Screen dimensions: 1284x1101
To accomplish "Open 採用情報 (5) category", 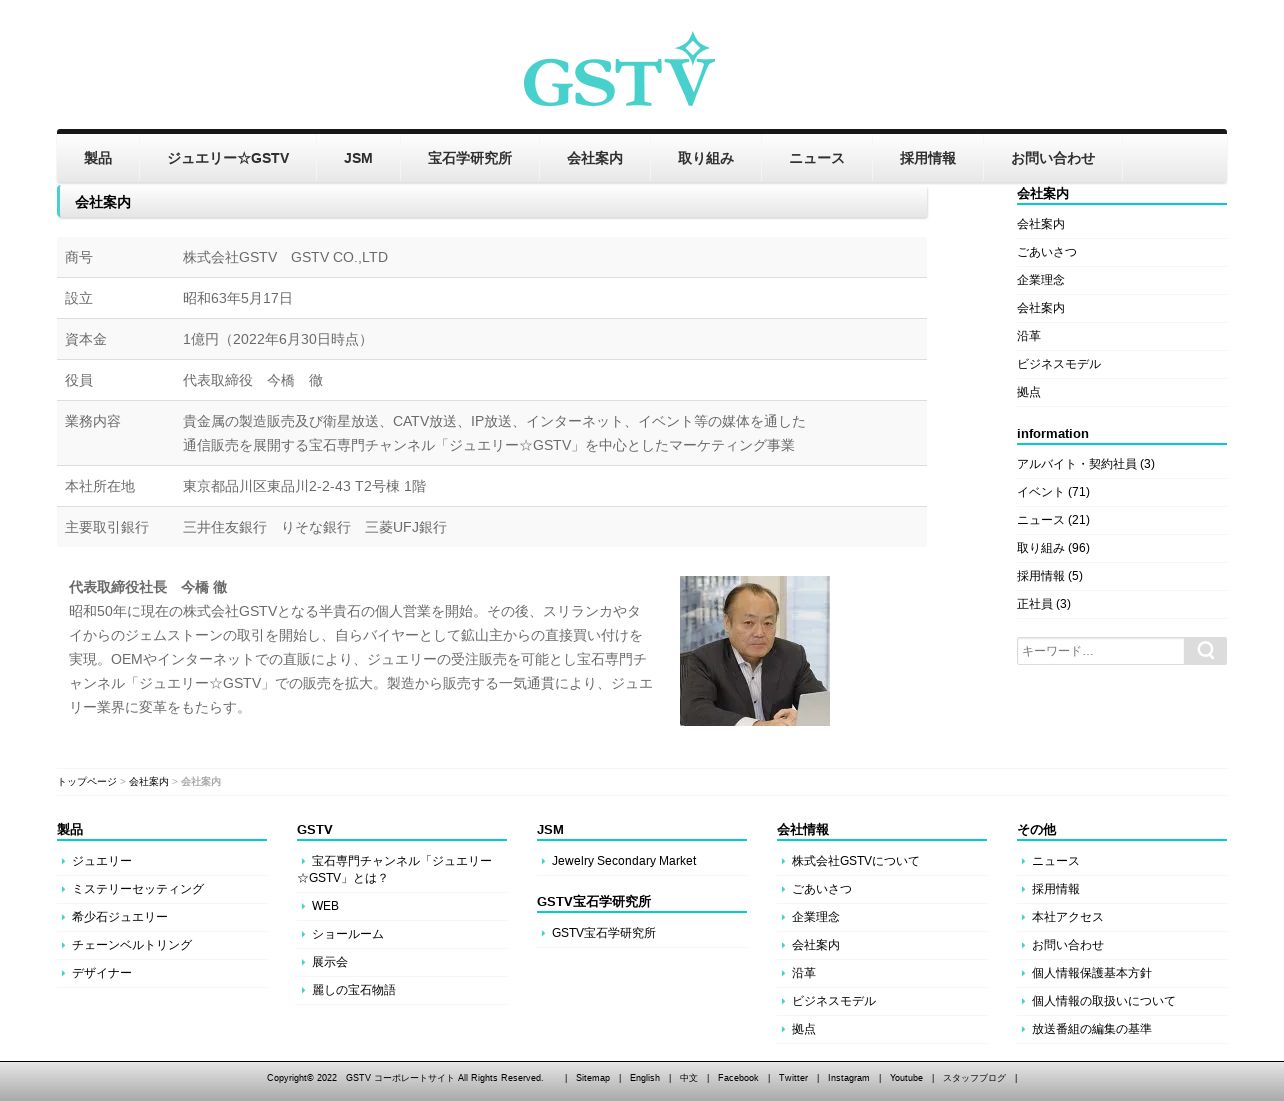I will [1050, 576].
